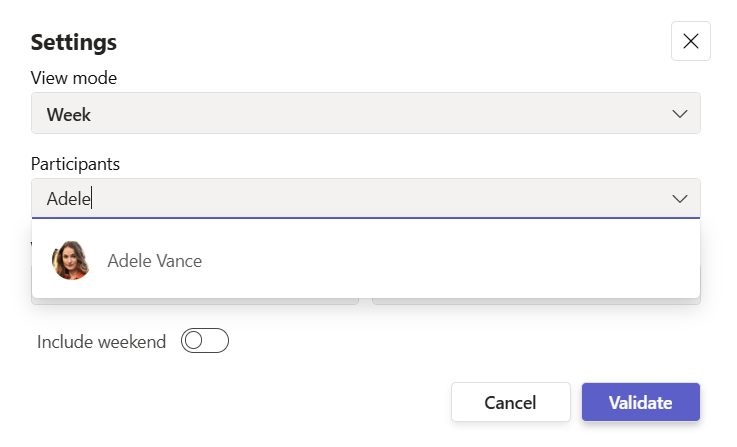This screenshot has height=447, width=737.
Task: Click the typed "Adele" text in Participants
Action: 68,199
